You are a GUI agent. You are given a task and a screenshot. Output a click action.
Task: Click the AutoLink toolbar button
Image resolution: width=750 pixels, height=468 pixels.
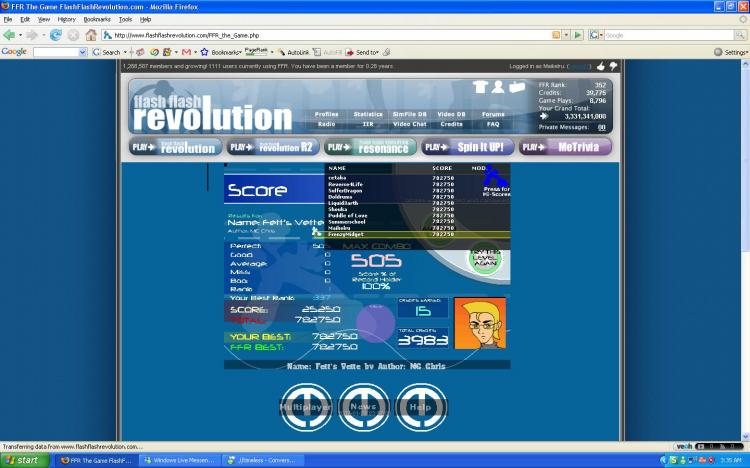pyautogui.click(x=293, y=52)
